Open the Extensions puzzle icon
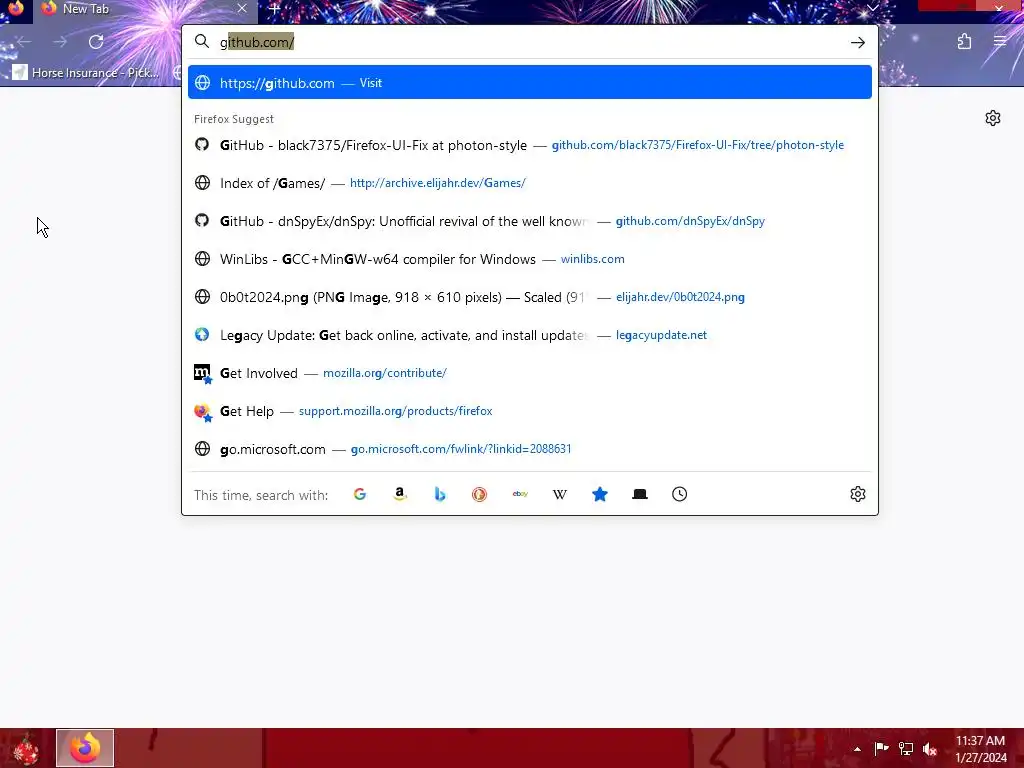This screenshot has width=1024, height=768. [965, 42]
